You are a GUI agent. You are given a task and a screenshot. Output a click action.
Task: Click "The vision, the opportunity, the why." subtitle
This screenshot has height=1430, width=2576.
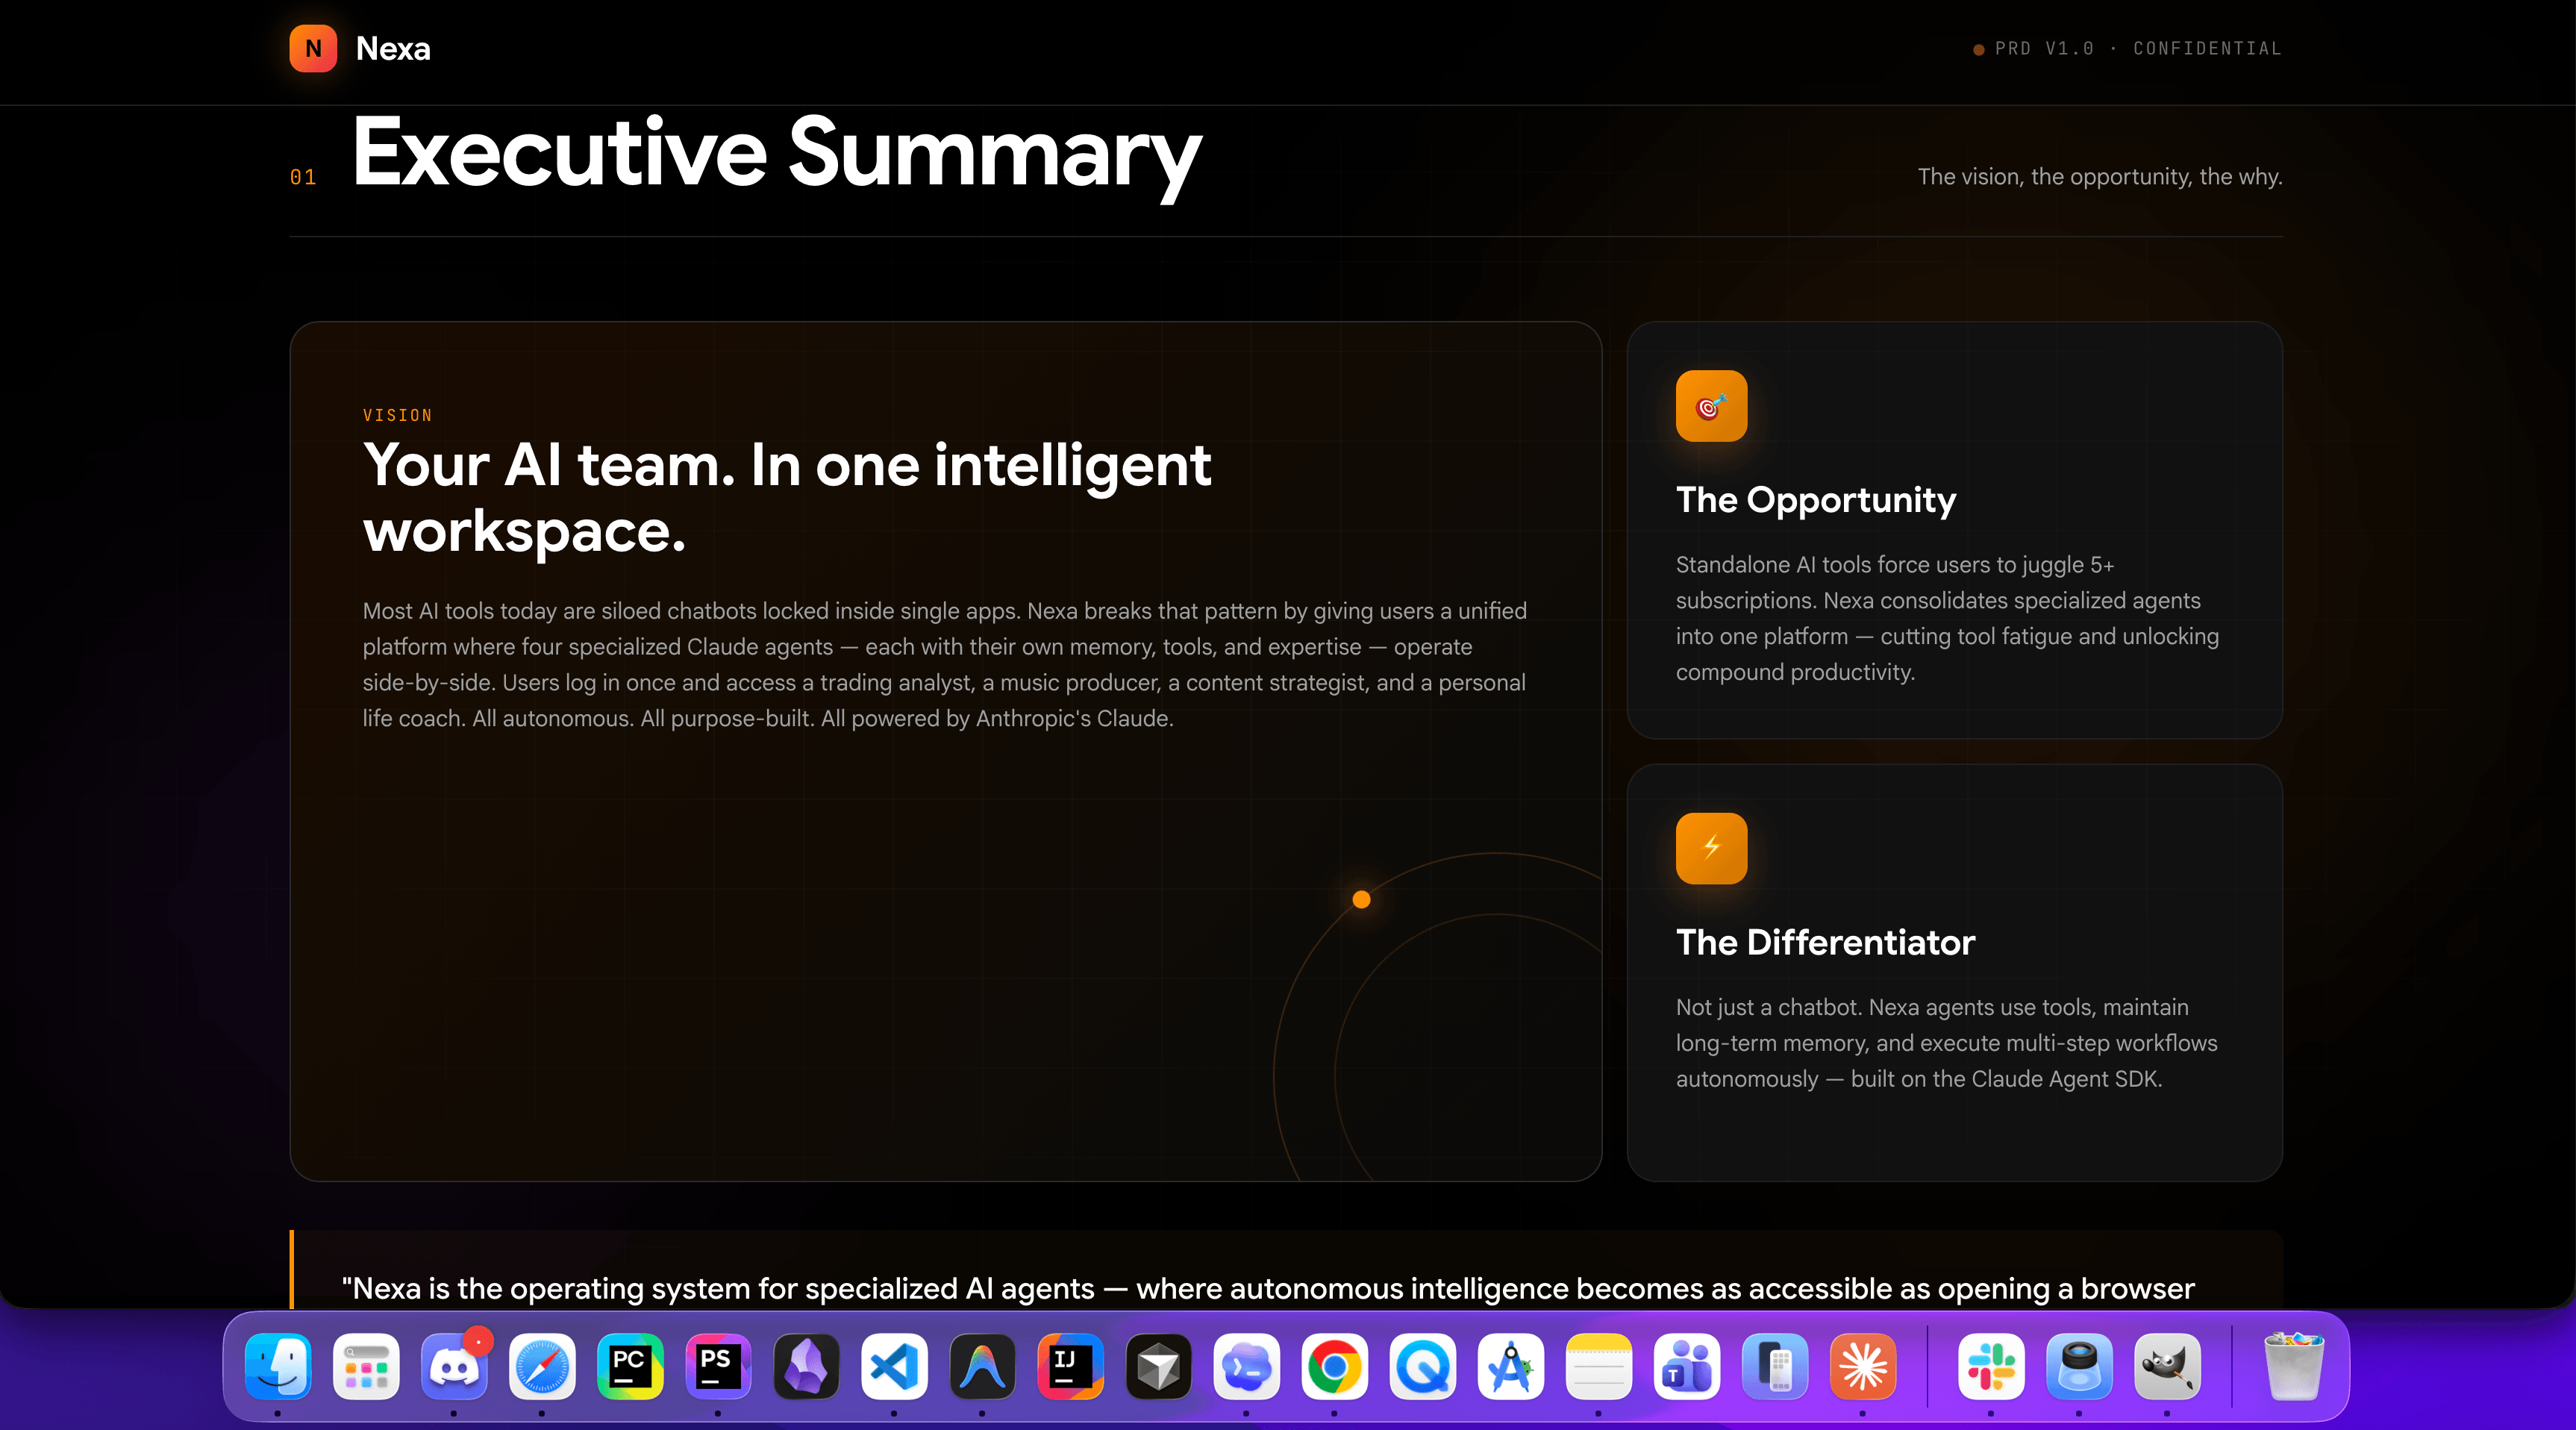click(2100, 177)
